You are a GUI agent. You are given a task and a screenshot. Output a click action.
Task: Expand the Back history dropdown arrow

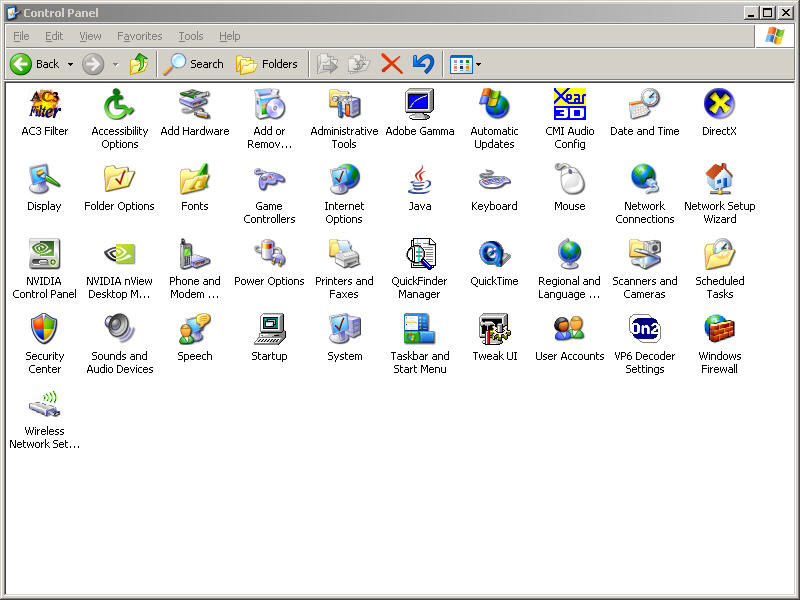[x=70, y=64]
